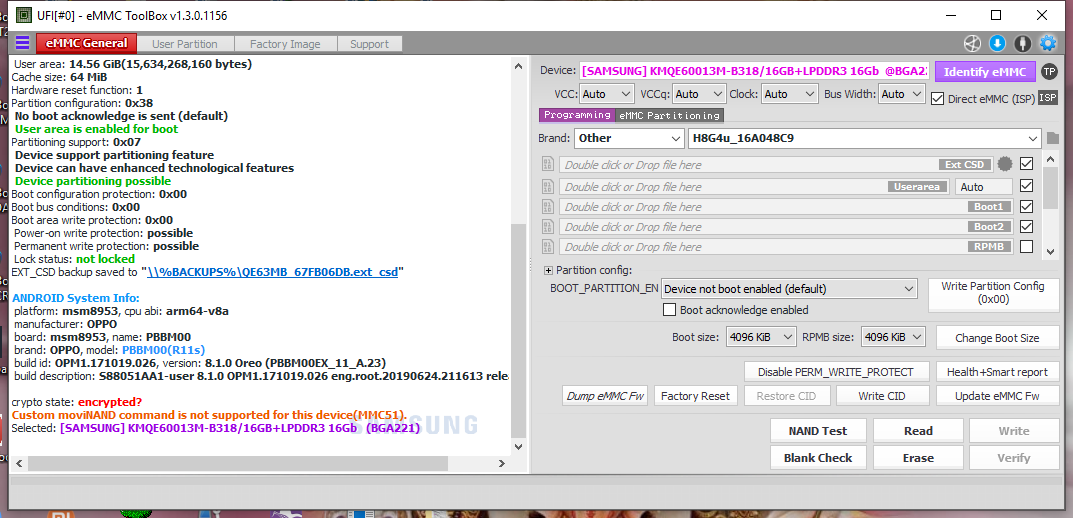Click the file list scrollbar up arrow
The height and width of the screenshot is (518, 1073).
(1051, 159)
